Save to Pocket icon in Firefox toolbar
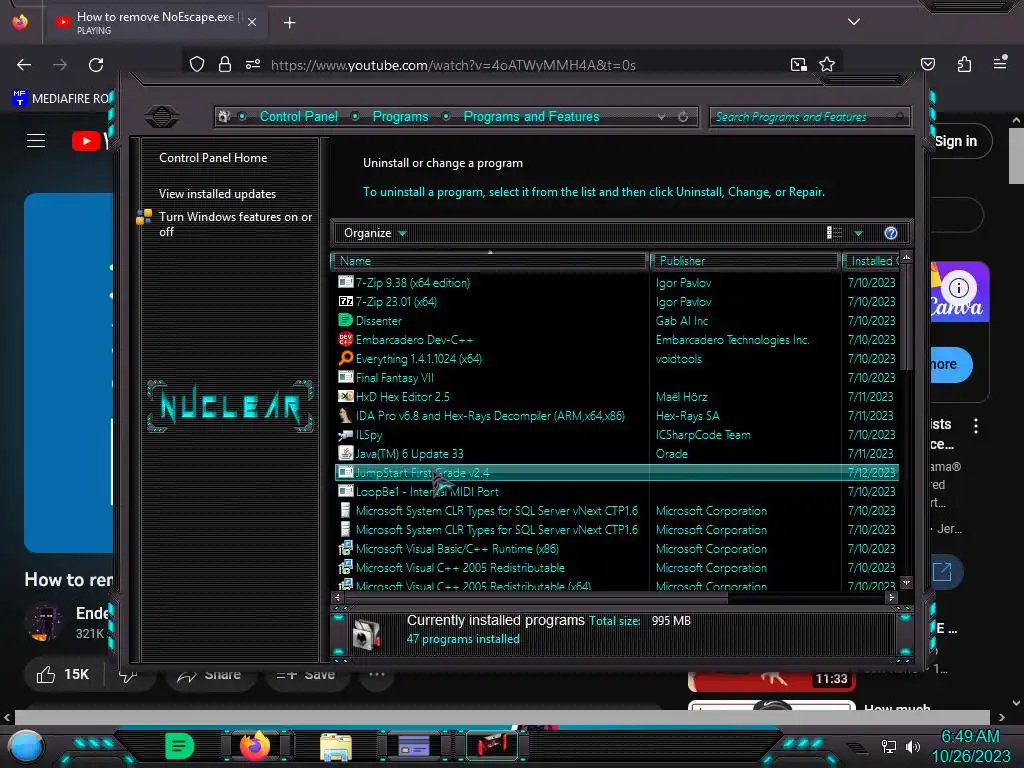This screenshot has width=1024, height=768. (928, 64)
